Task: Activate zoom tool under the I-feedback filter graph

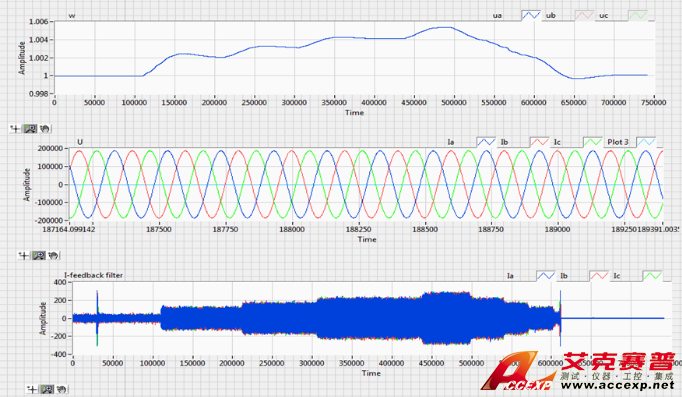Action: coord(47,390)
